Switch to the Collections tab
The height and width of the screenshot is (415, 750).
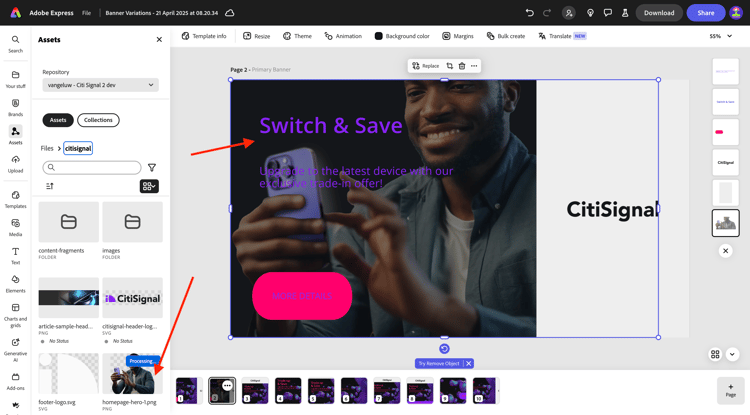tap(98, 120)
